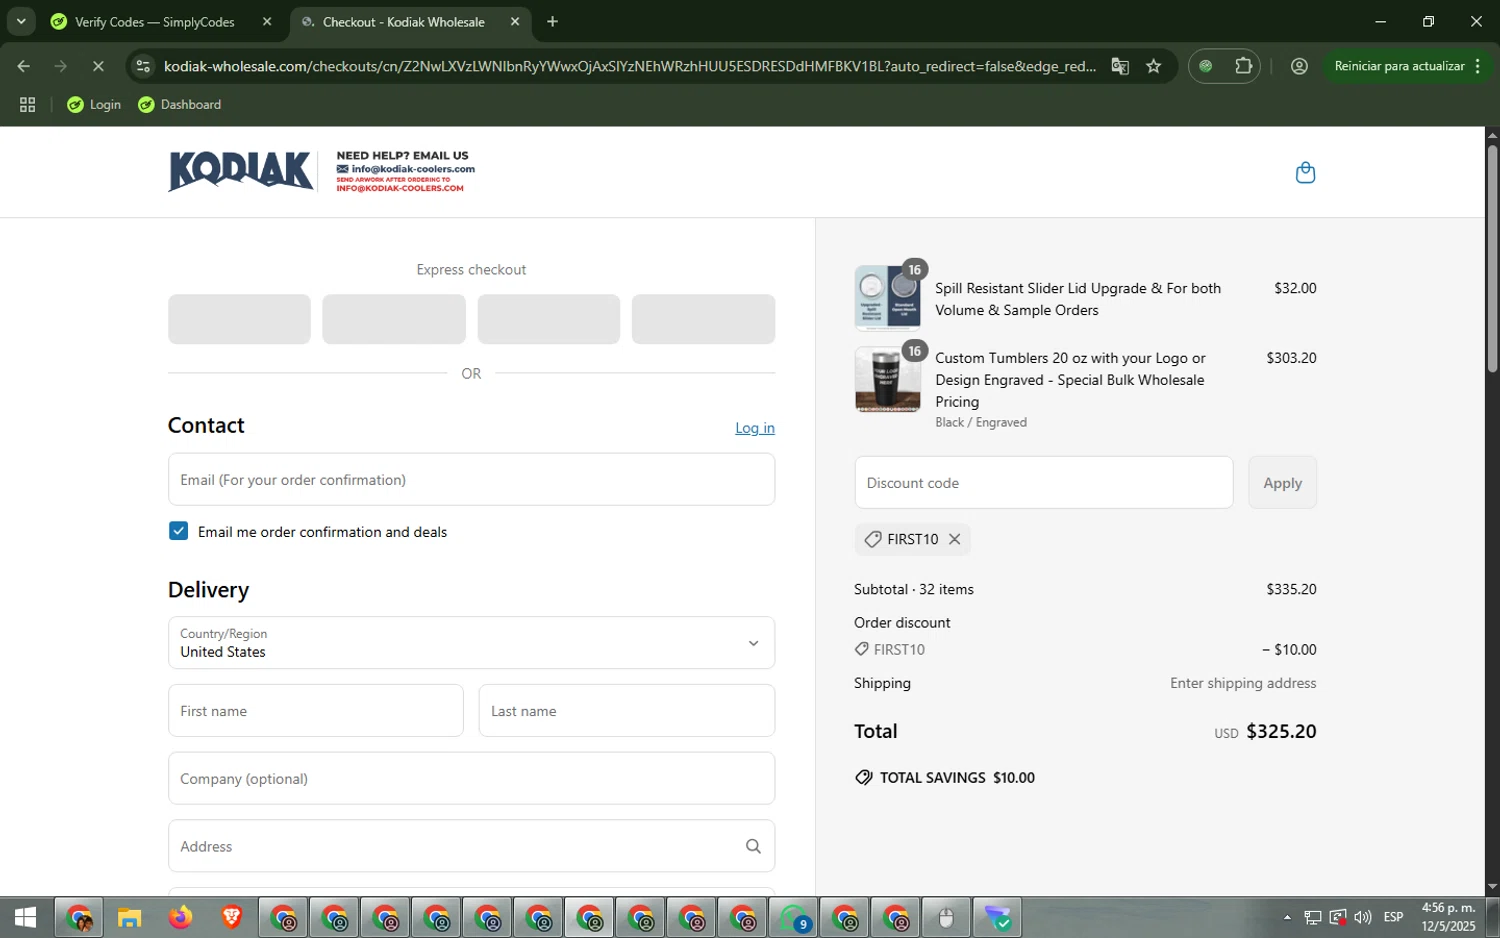
Task: Click the first express checkout placeholder button
Action: [x=239, y=319]
